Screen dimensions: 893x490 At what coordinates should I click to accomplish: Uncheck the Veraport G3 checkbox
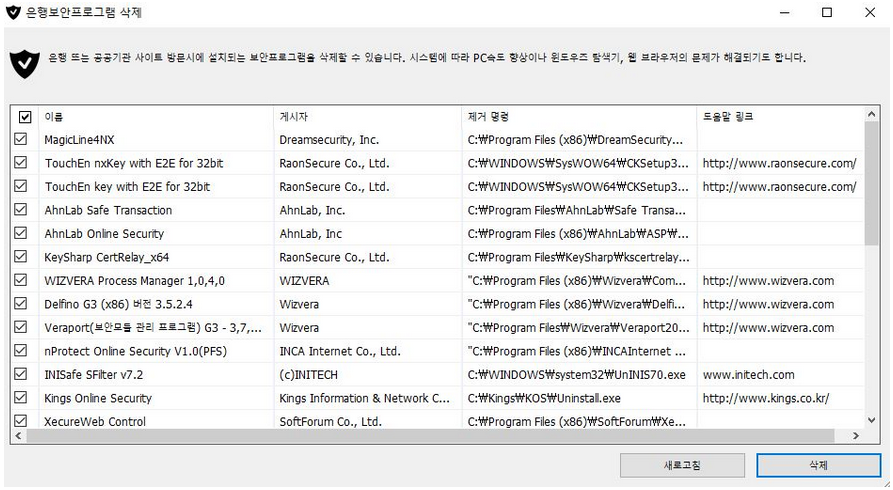[x=21, y=327]
